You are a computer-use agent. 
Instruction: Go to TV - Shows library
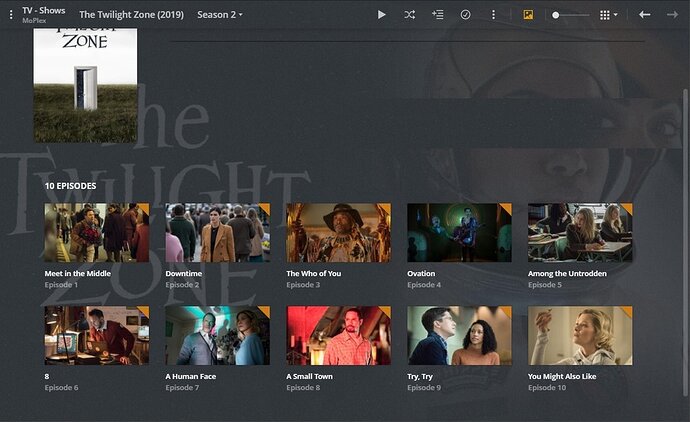point(44,11)
